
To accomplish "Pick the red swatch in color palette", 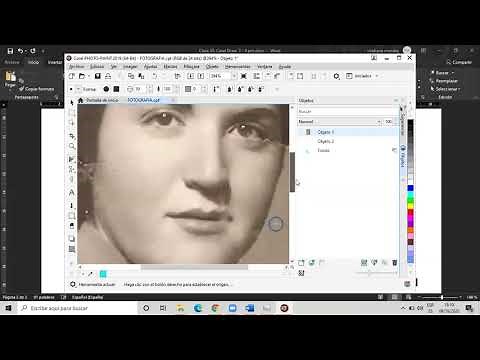I will tap(411, 212).
